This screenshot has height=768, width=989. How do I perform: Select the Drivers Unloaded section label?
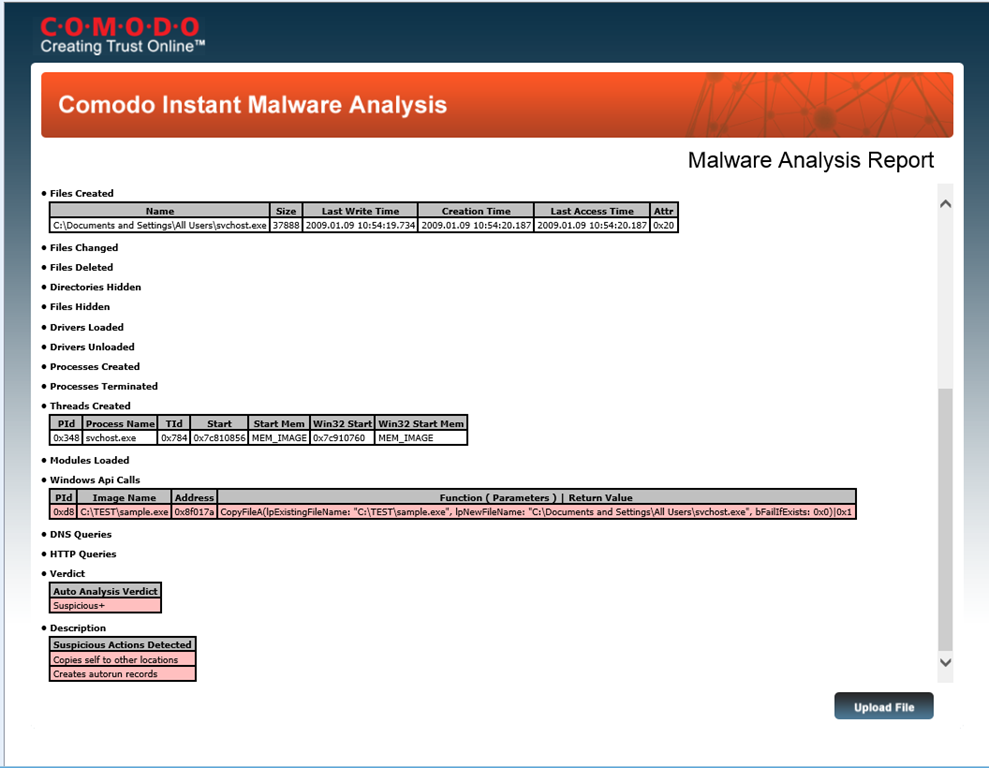[92, 347]
